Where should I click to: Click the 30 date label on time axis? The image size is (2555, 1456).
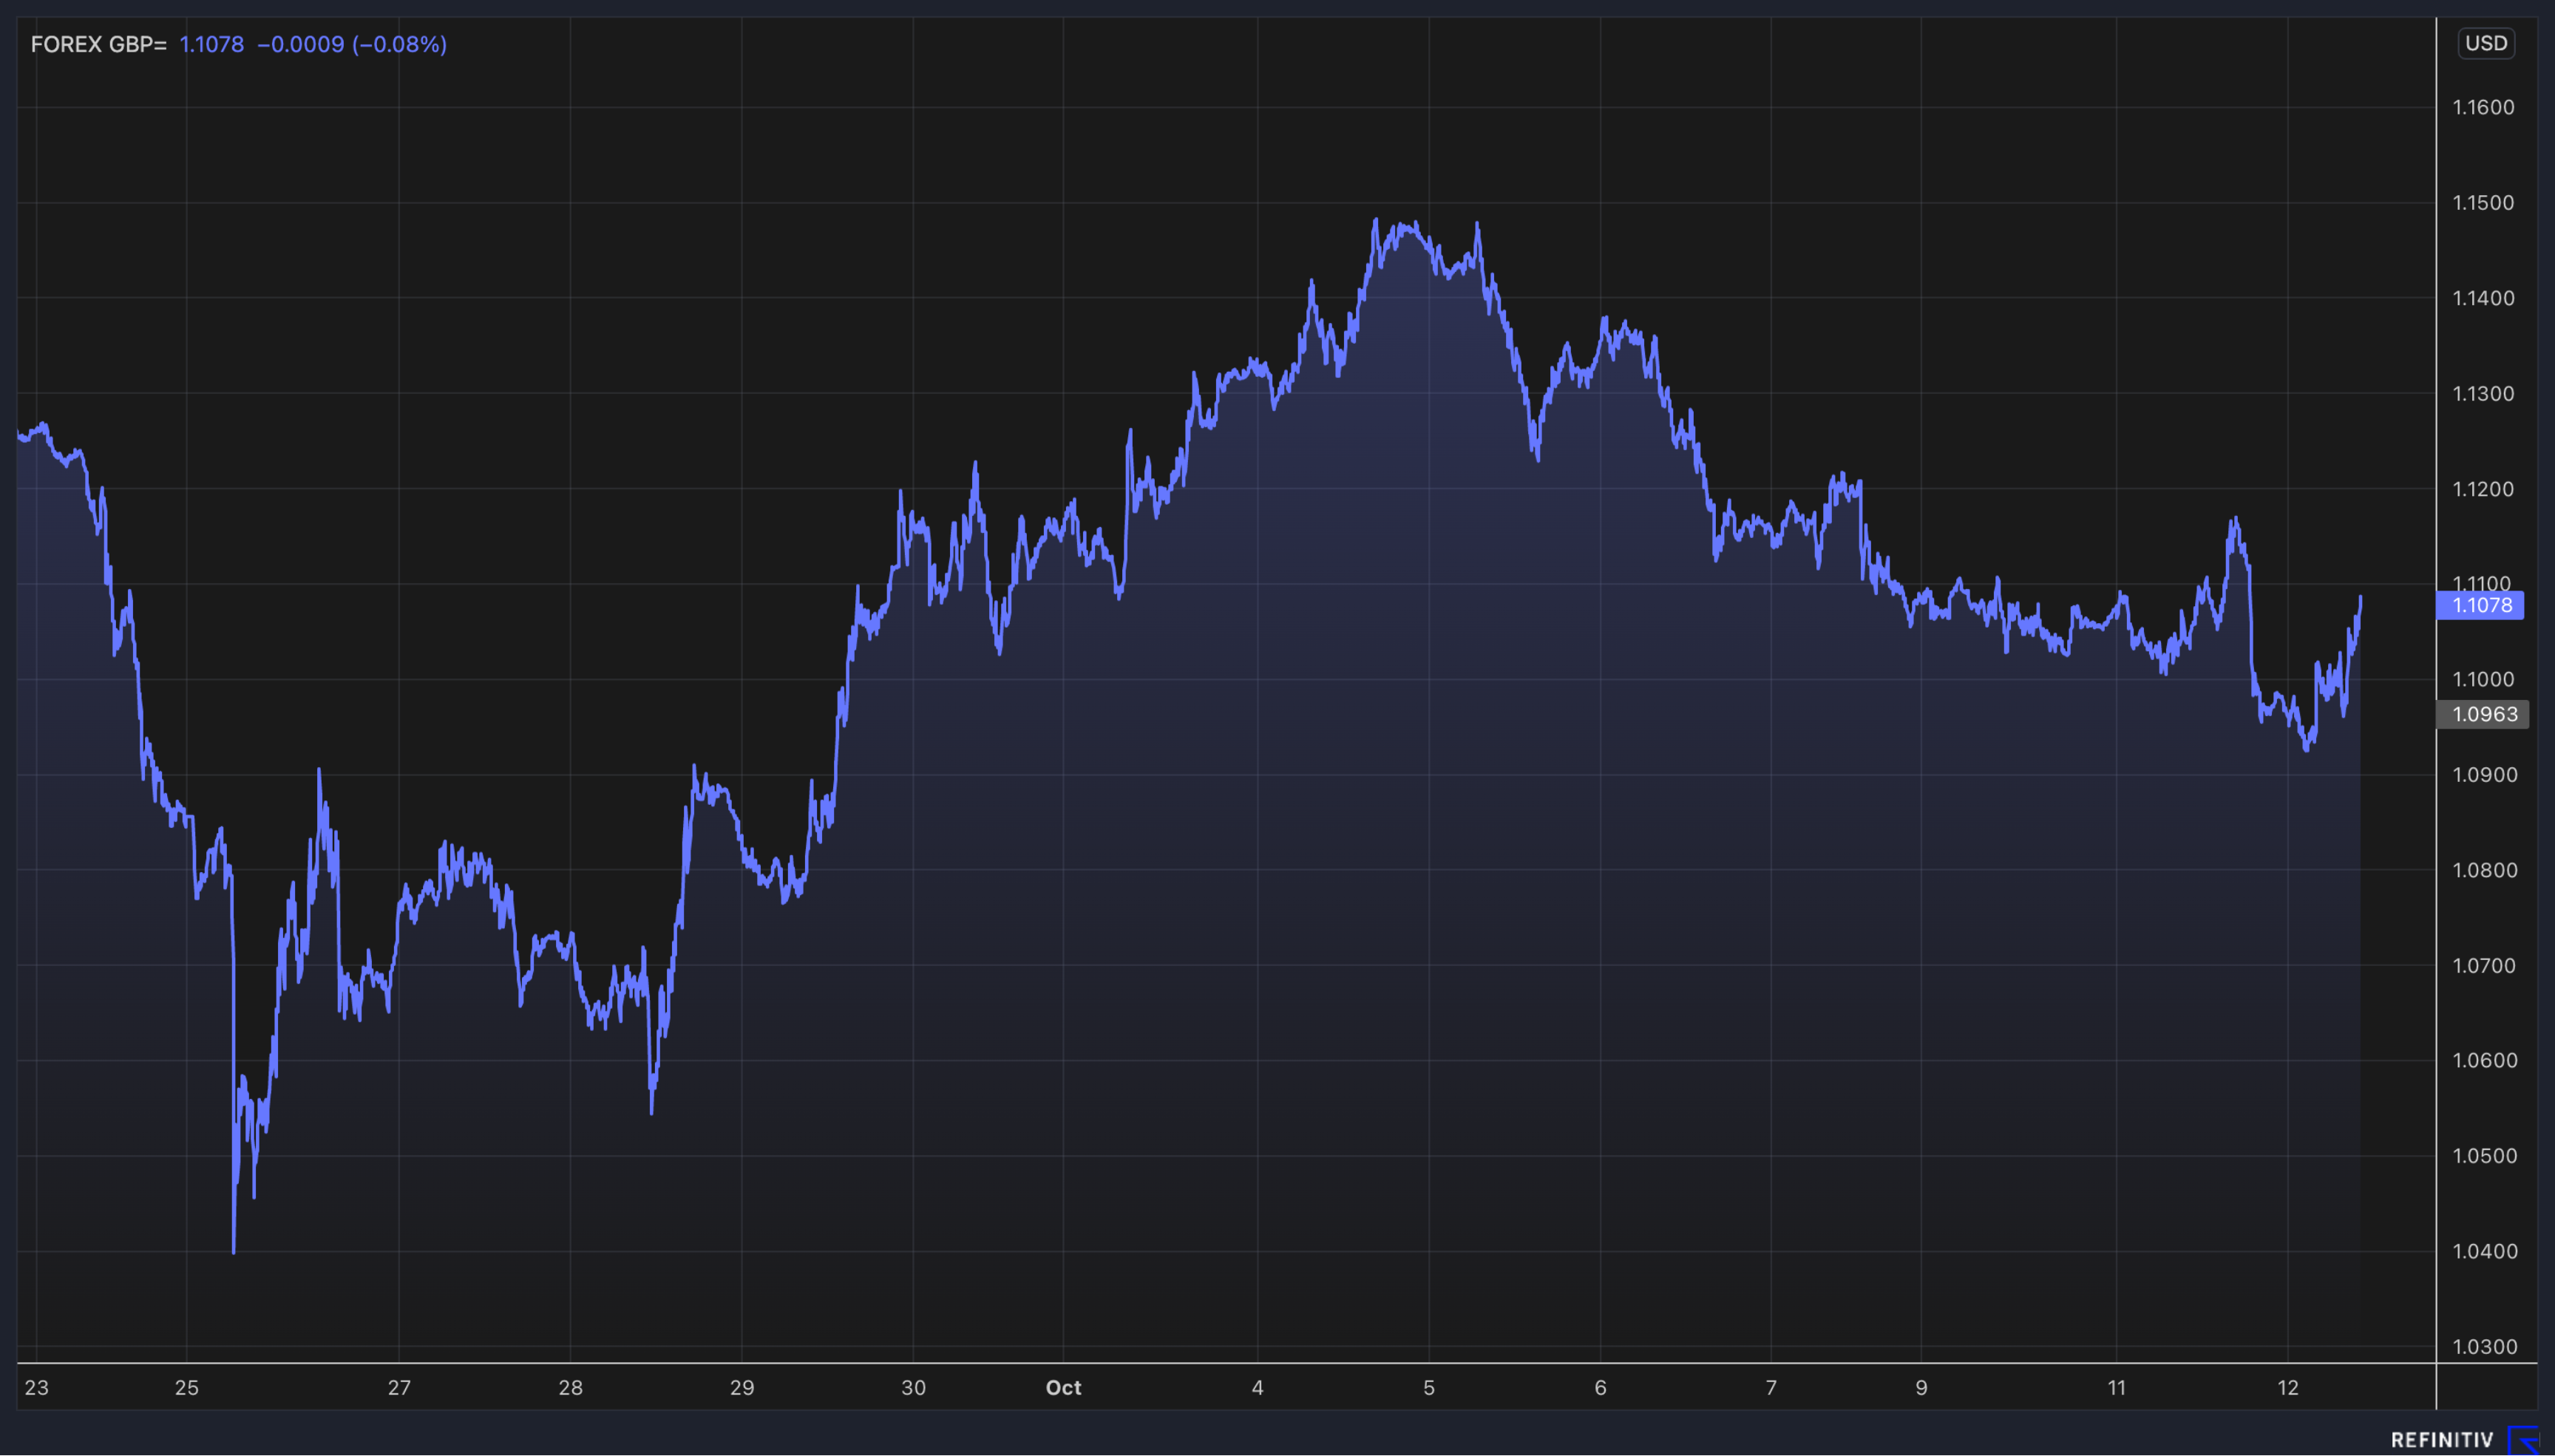pyautogui.click(x=913, y=1387)
